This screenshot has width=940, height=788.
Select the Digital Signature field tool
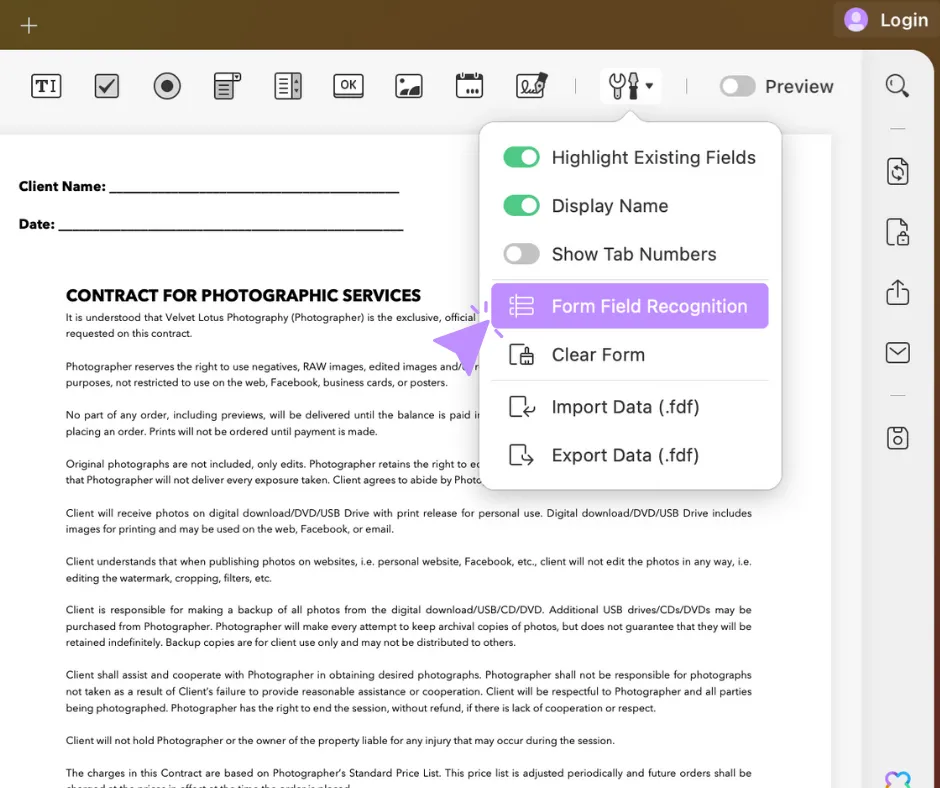coord(531,86)
